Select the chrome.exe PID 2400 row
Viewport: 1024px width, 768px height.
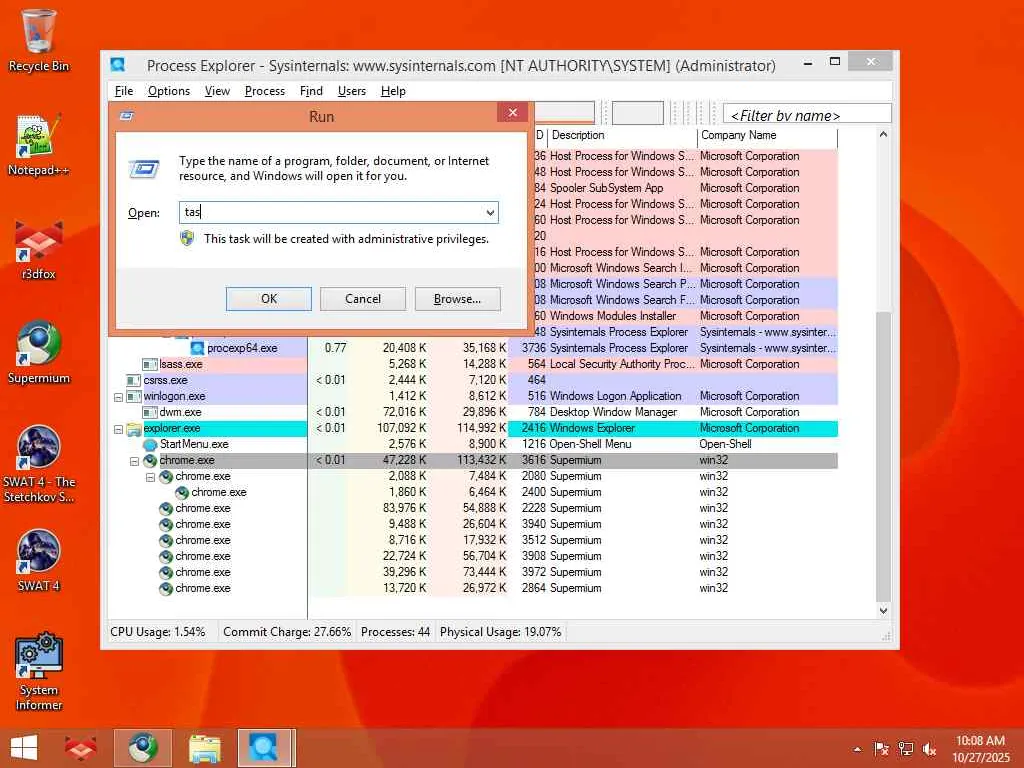point(473,492)
